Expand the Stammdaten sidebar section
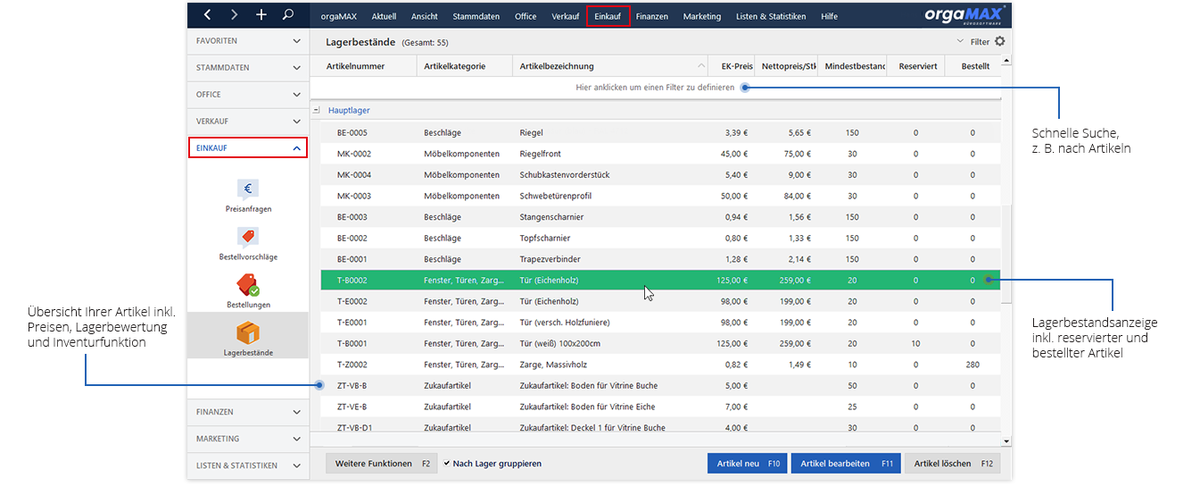This screenshot has width=1200, height=487. (248, 68)
